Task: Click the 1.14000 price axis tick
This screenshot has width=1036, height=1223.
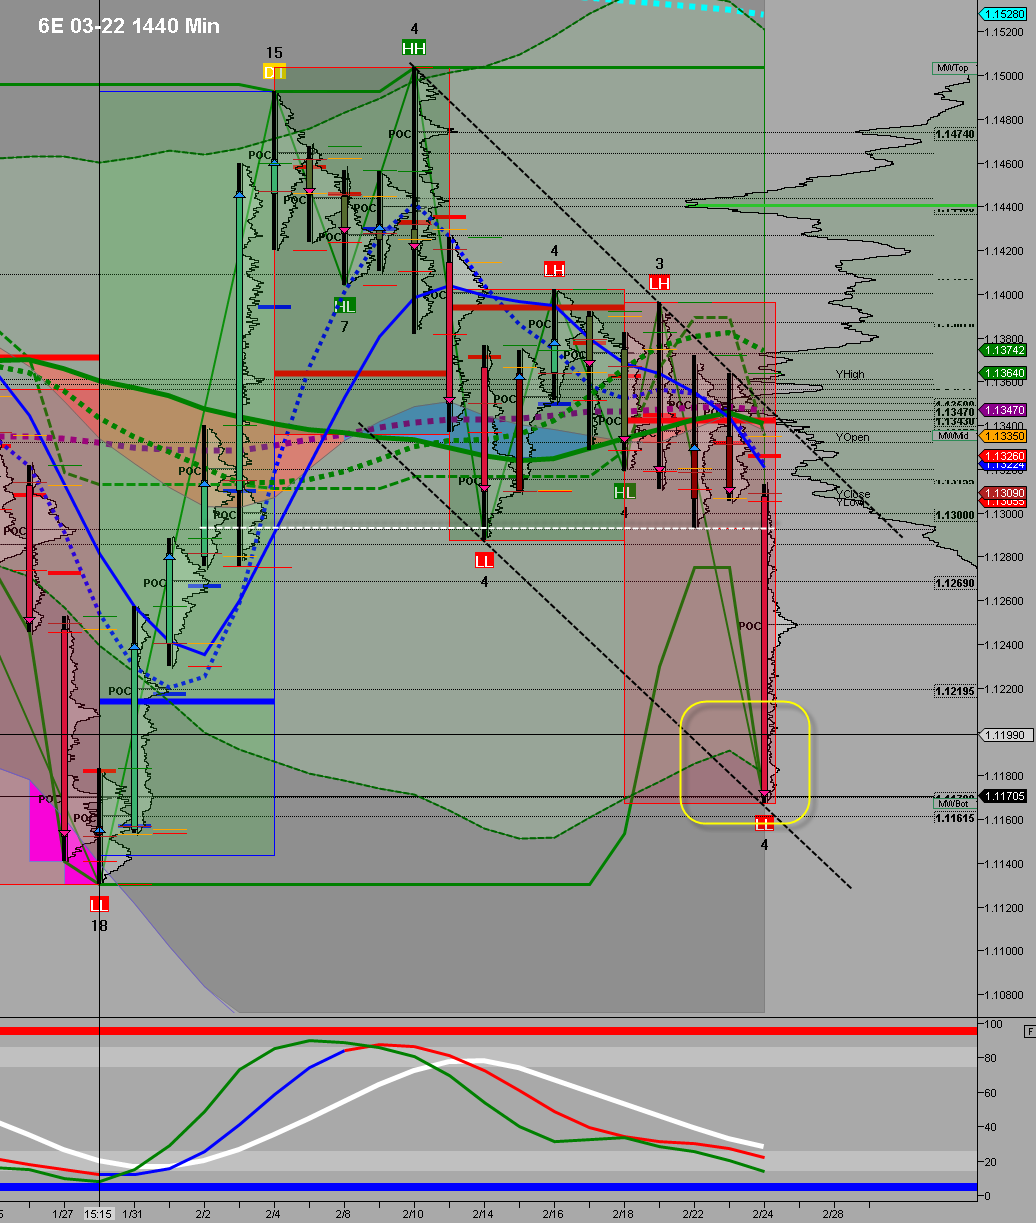Action: [x=1004, y=295]
